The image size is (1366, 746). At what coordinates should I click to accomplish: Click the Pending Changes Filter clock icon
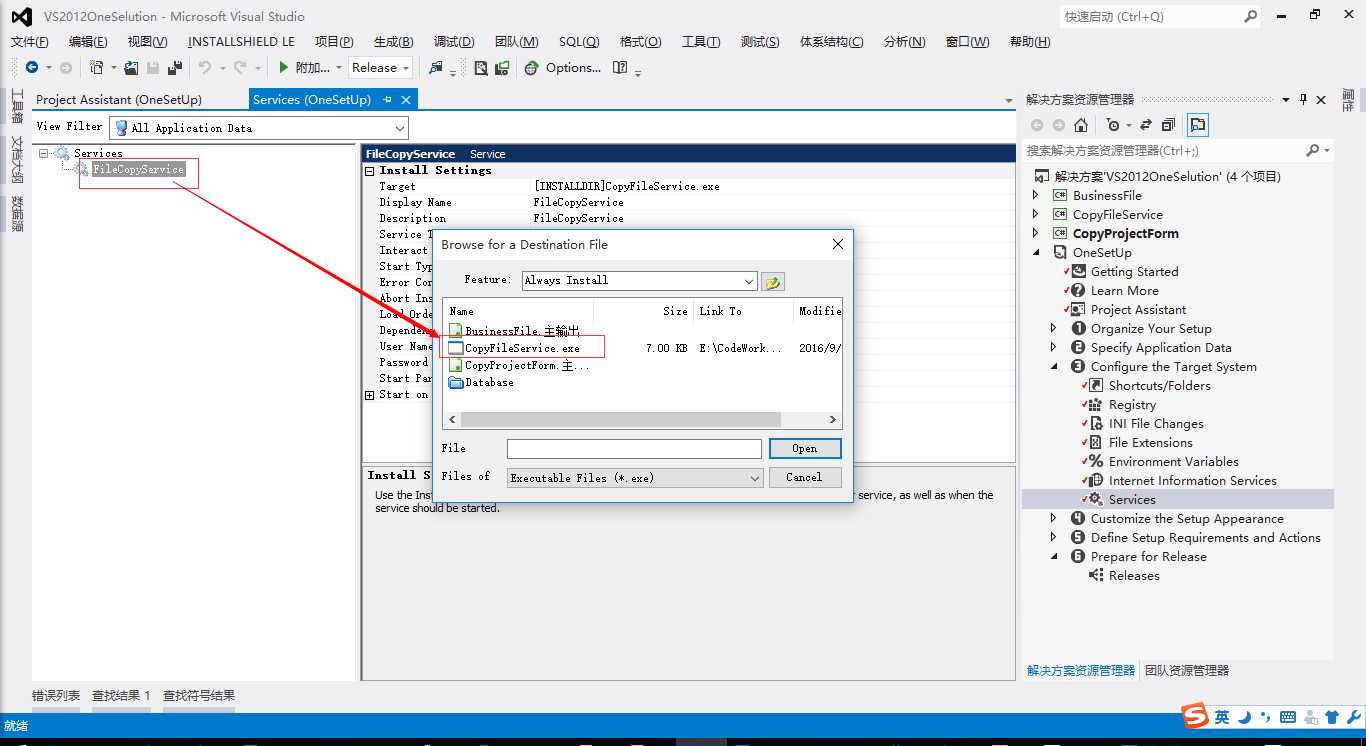click(x=1114, y=125)
